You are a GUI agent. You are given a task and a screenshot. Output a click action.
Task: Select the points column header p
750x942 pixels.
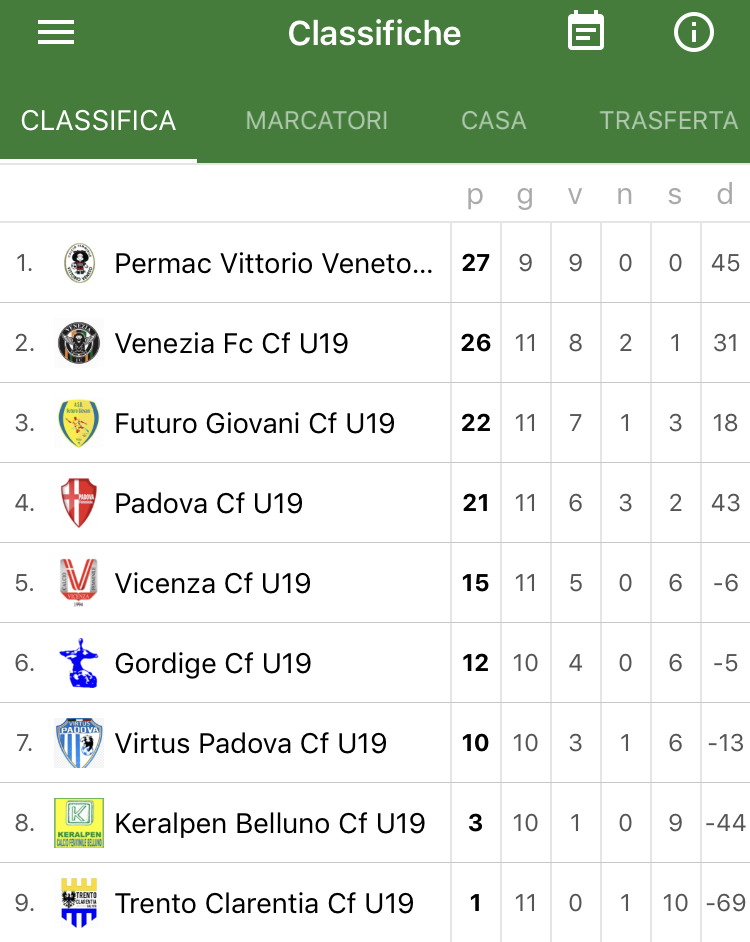click(475, 195)
